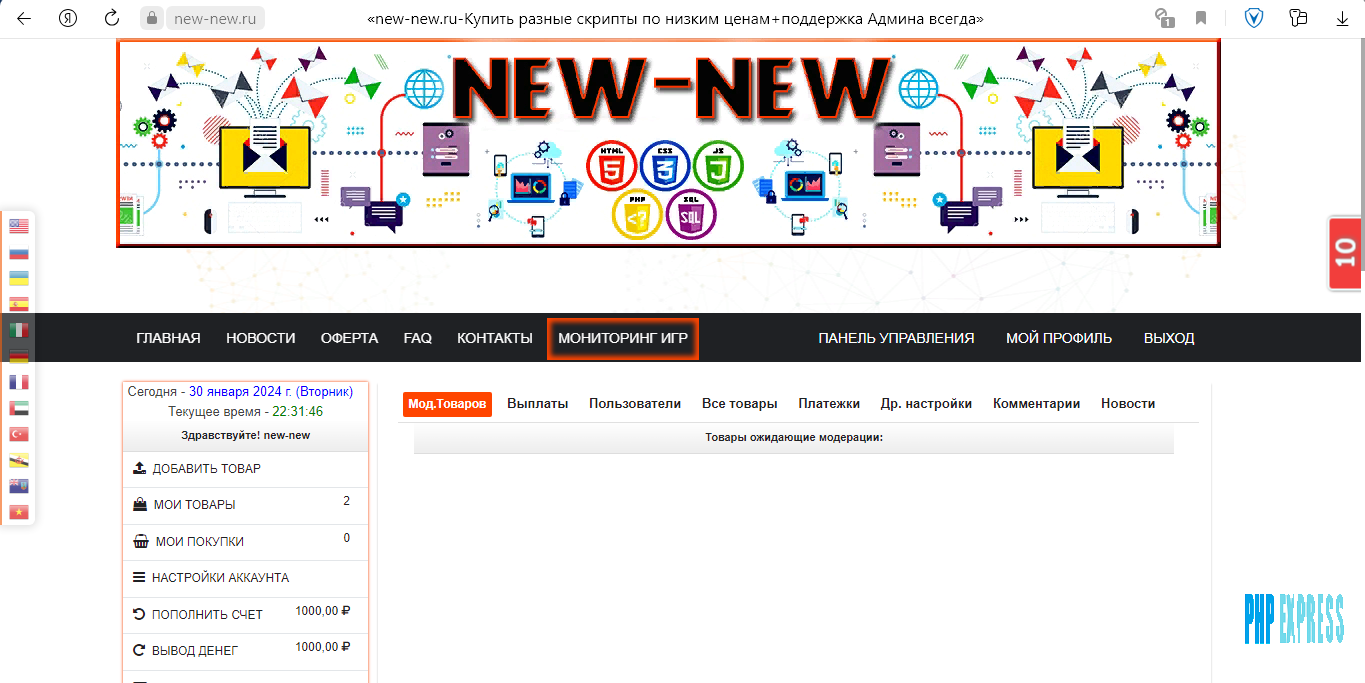Click the Товары ожидающие модерации header

coord(794,437)
